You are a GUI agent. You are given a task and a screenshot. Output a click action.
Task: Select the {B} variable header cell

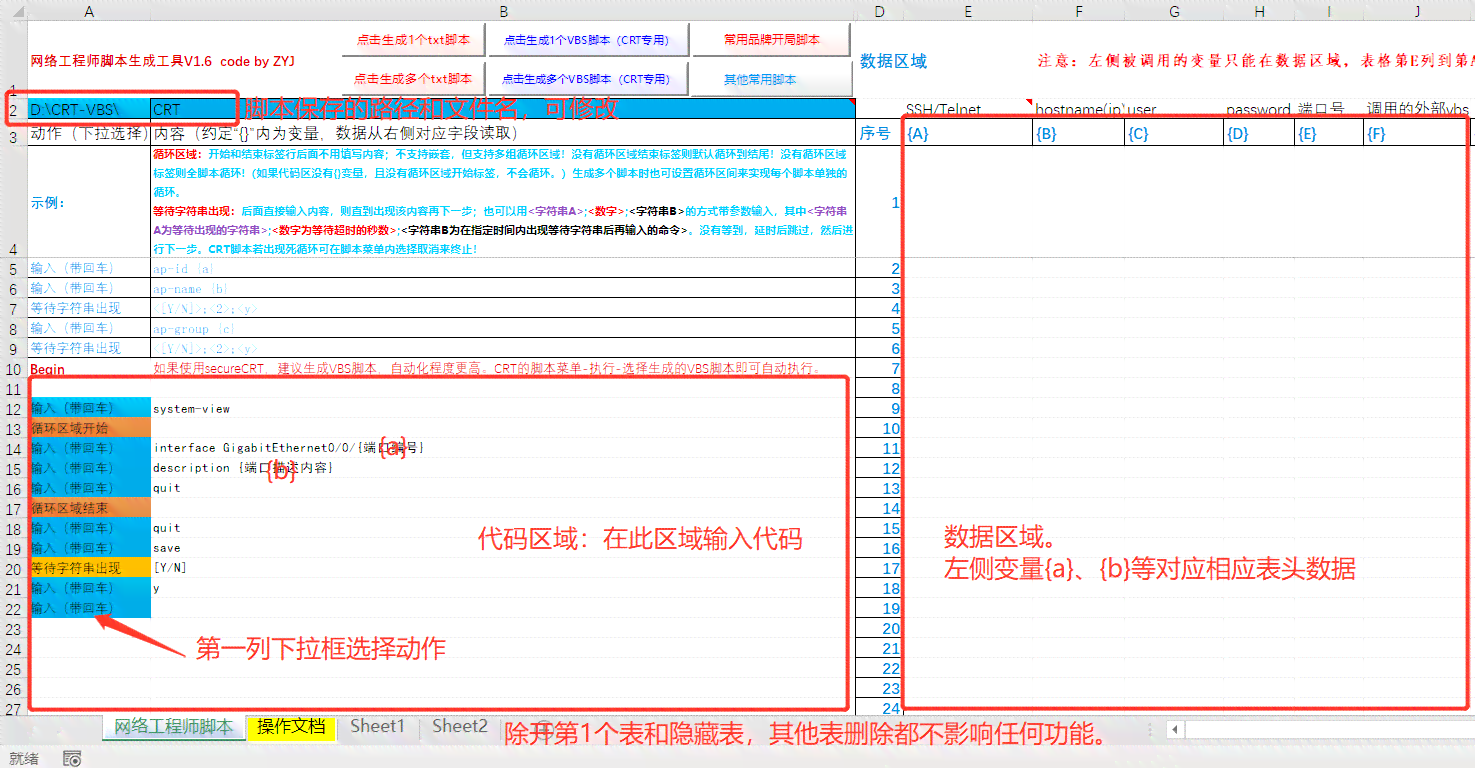click(1079, 133)
